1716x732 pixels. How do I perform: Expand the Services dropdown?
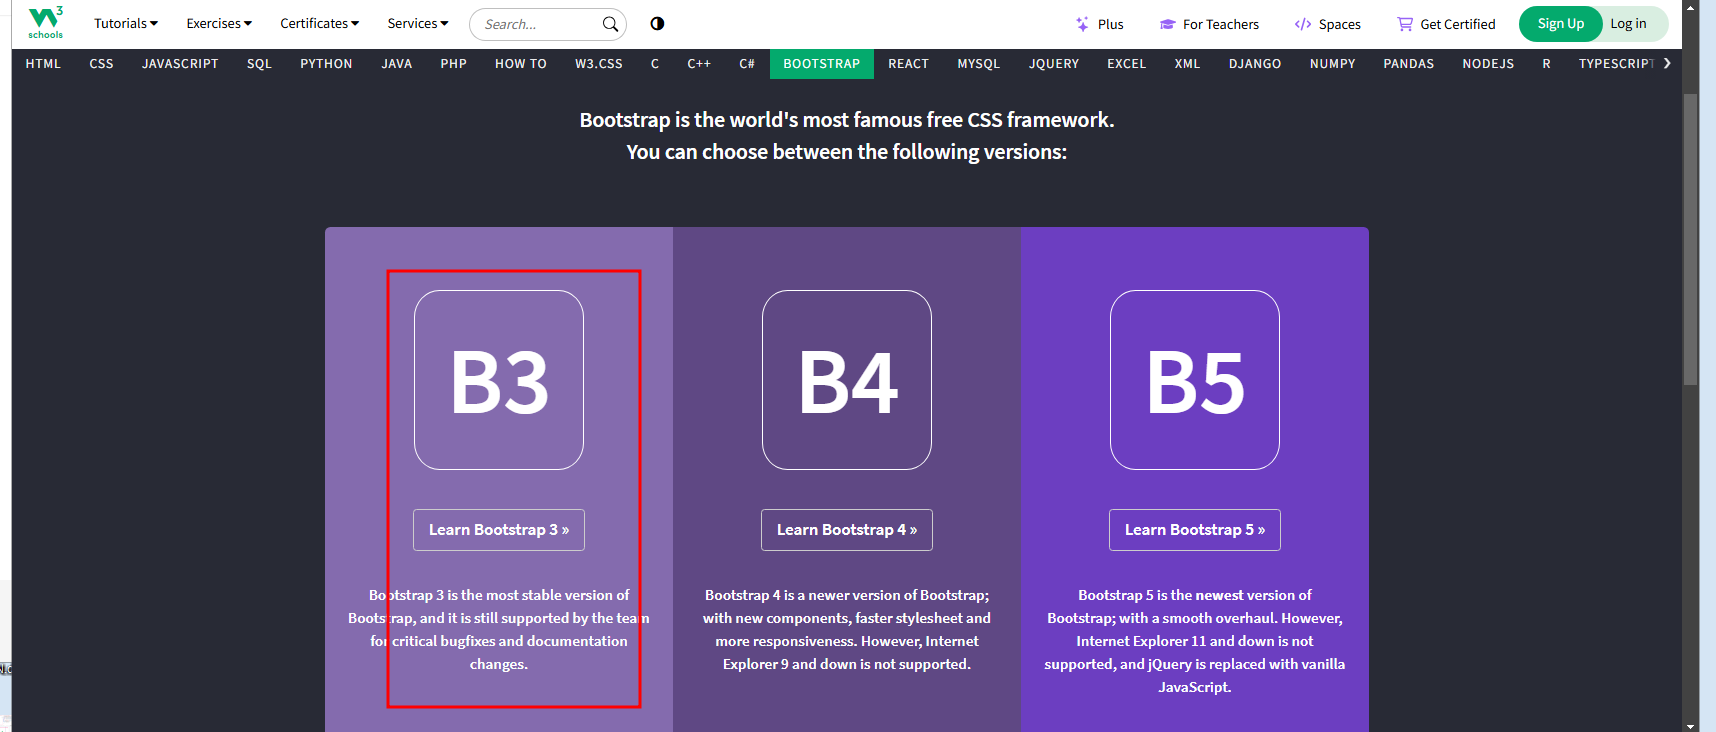[x=418, y=24]
